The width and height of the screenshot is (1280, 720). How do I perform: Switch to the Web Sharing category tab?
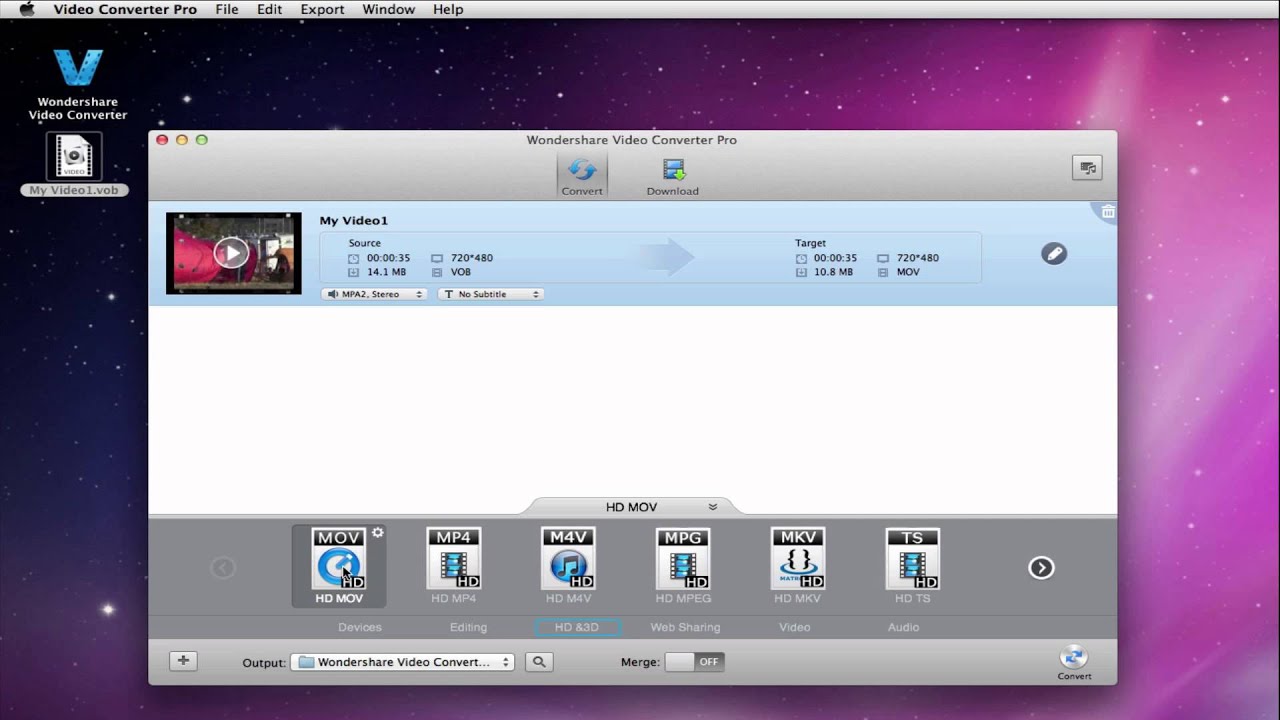point(685,627)
